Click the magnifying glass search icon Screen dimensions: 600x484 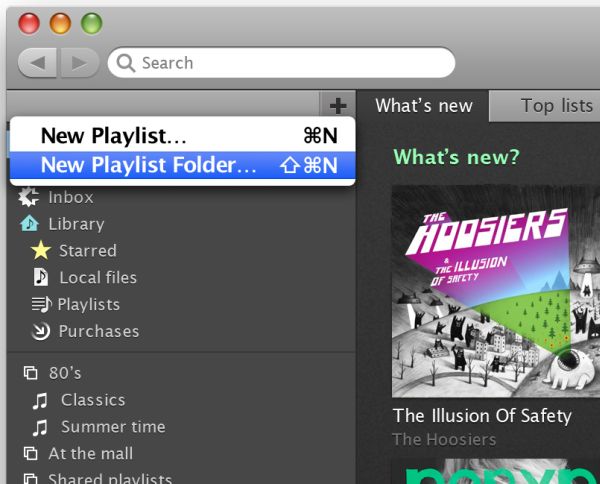click(126, 63)
